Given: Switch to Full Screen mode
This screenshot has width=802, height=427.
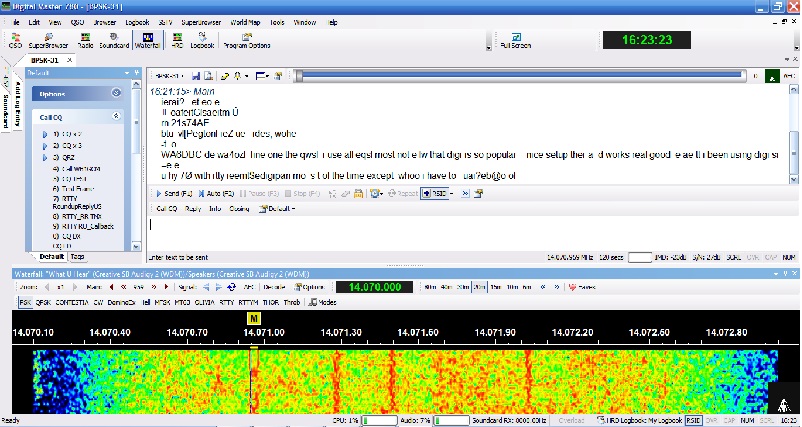Looking at the screenshot, I should (x=518, y=41).
